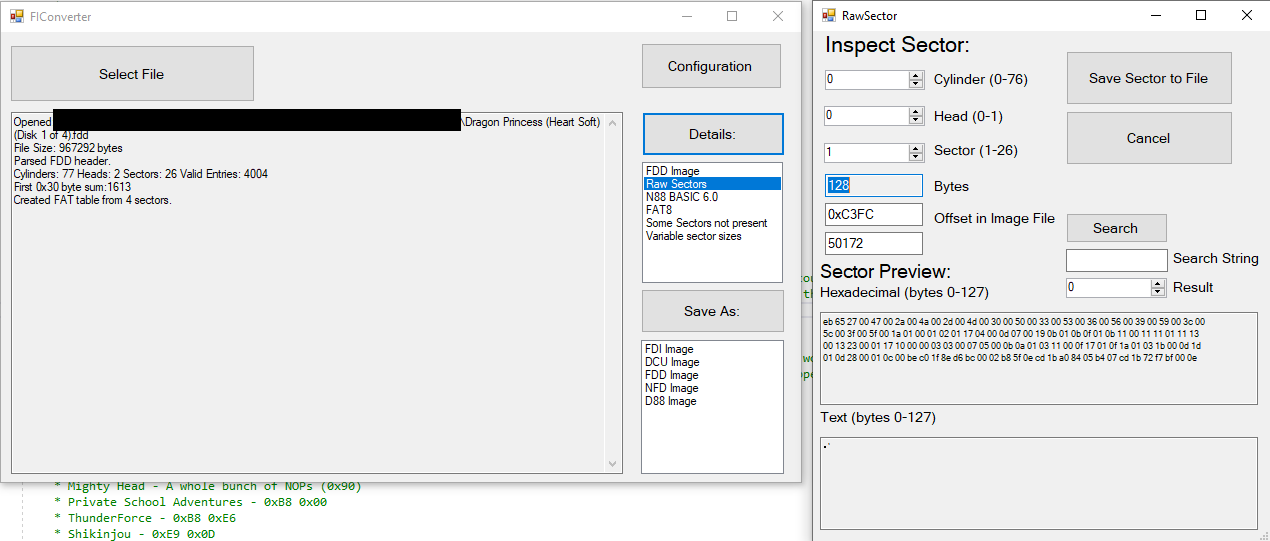The width and height of the screenshot is (1270, 541).
Task: Increment the Sector number spinner
Action: pos(916,148)
